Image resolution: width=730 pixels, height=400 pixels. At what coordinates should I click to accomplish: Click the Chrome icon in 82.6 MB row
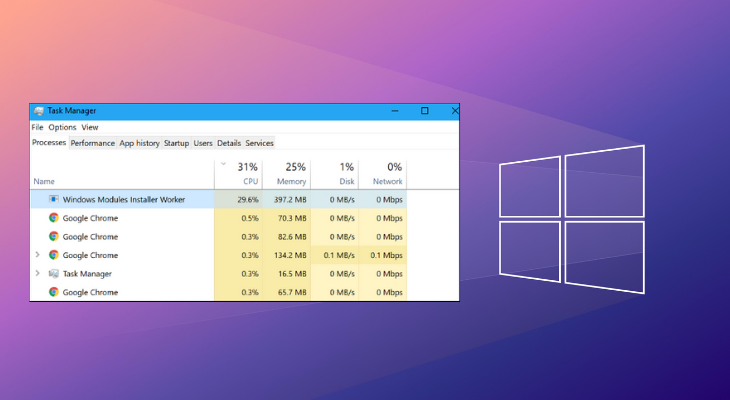click(x=54, y=237)
